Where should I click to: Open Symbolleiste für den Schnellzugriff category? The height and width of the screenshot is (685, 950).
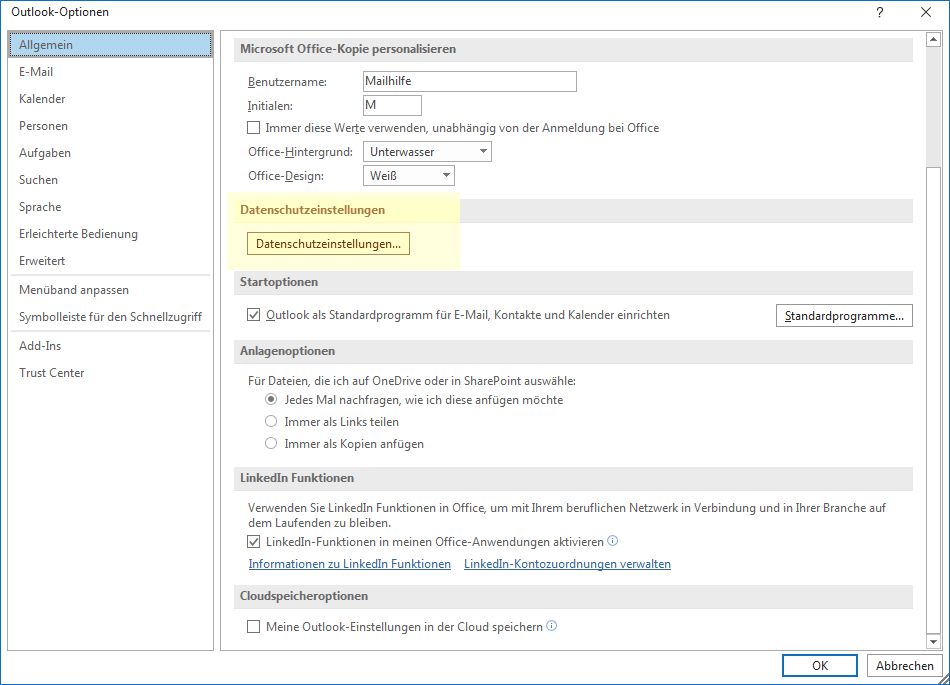pos(111,317)
